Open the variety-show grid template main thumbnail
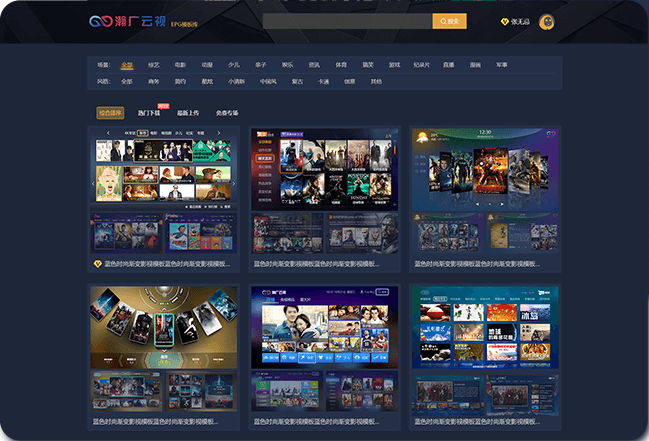 coord(163,169)
